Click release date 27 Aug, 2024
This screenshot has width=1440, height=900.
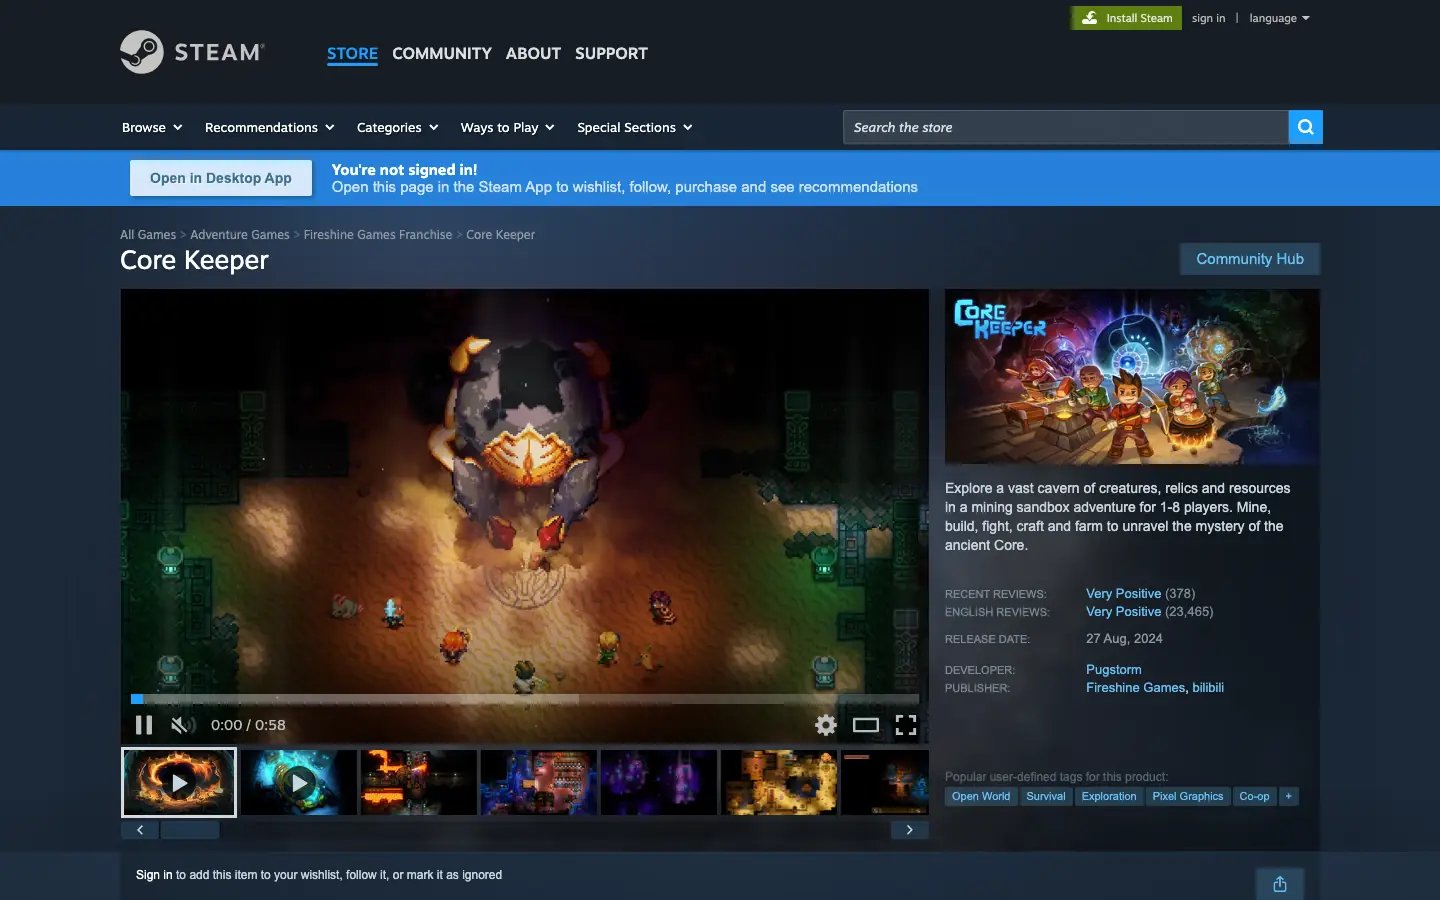point(1124,638)
